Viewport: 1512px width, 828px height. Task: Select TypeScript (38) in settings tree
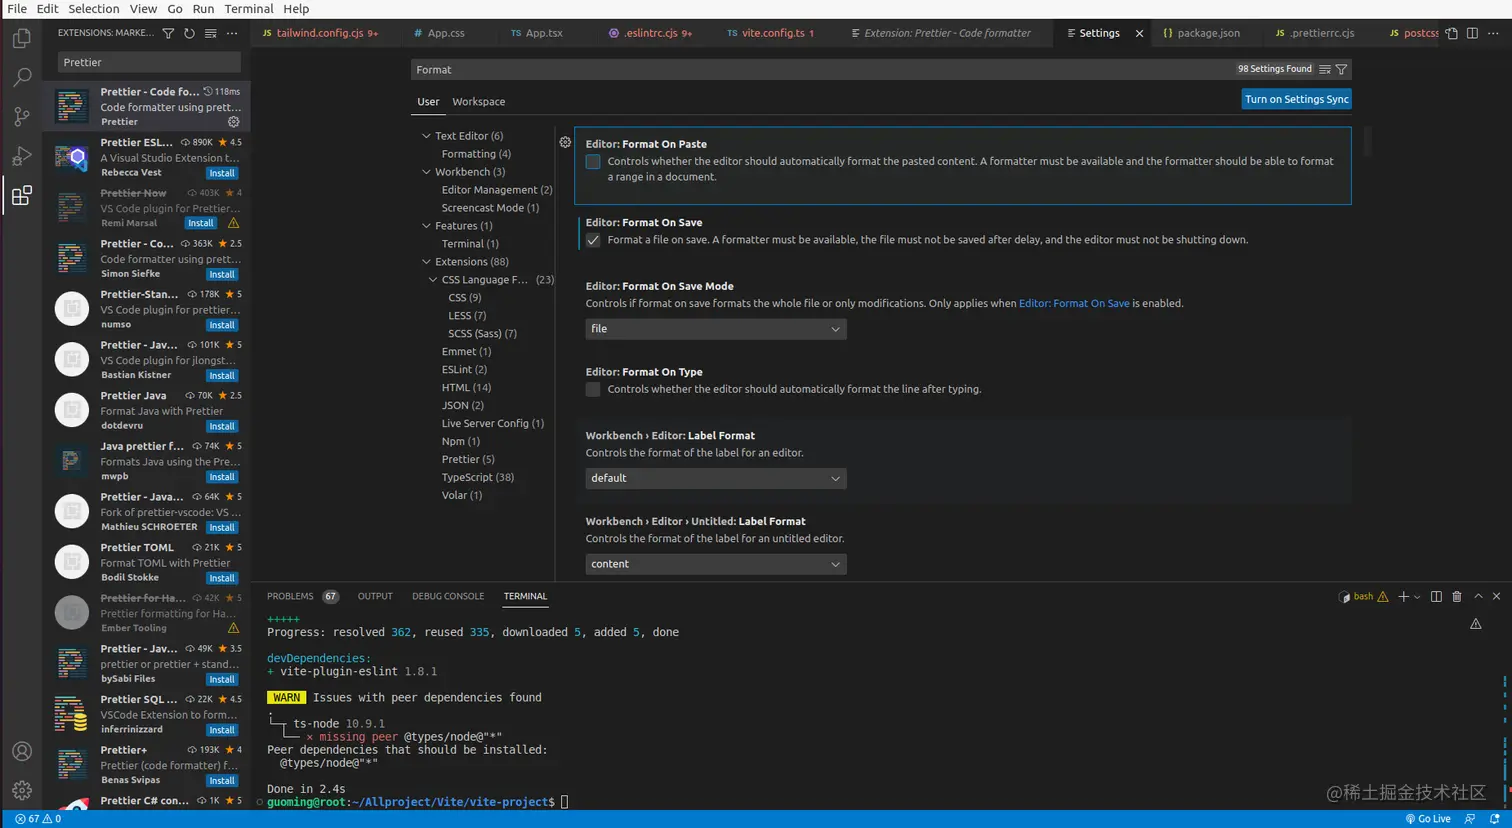478,478
